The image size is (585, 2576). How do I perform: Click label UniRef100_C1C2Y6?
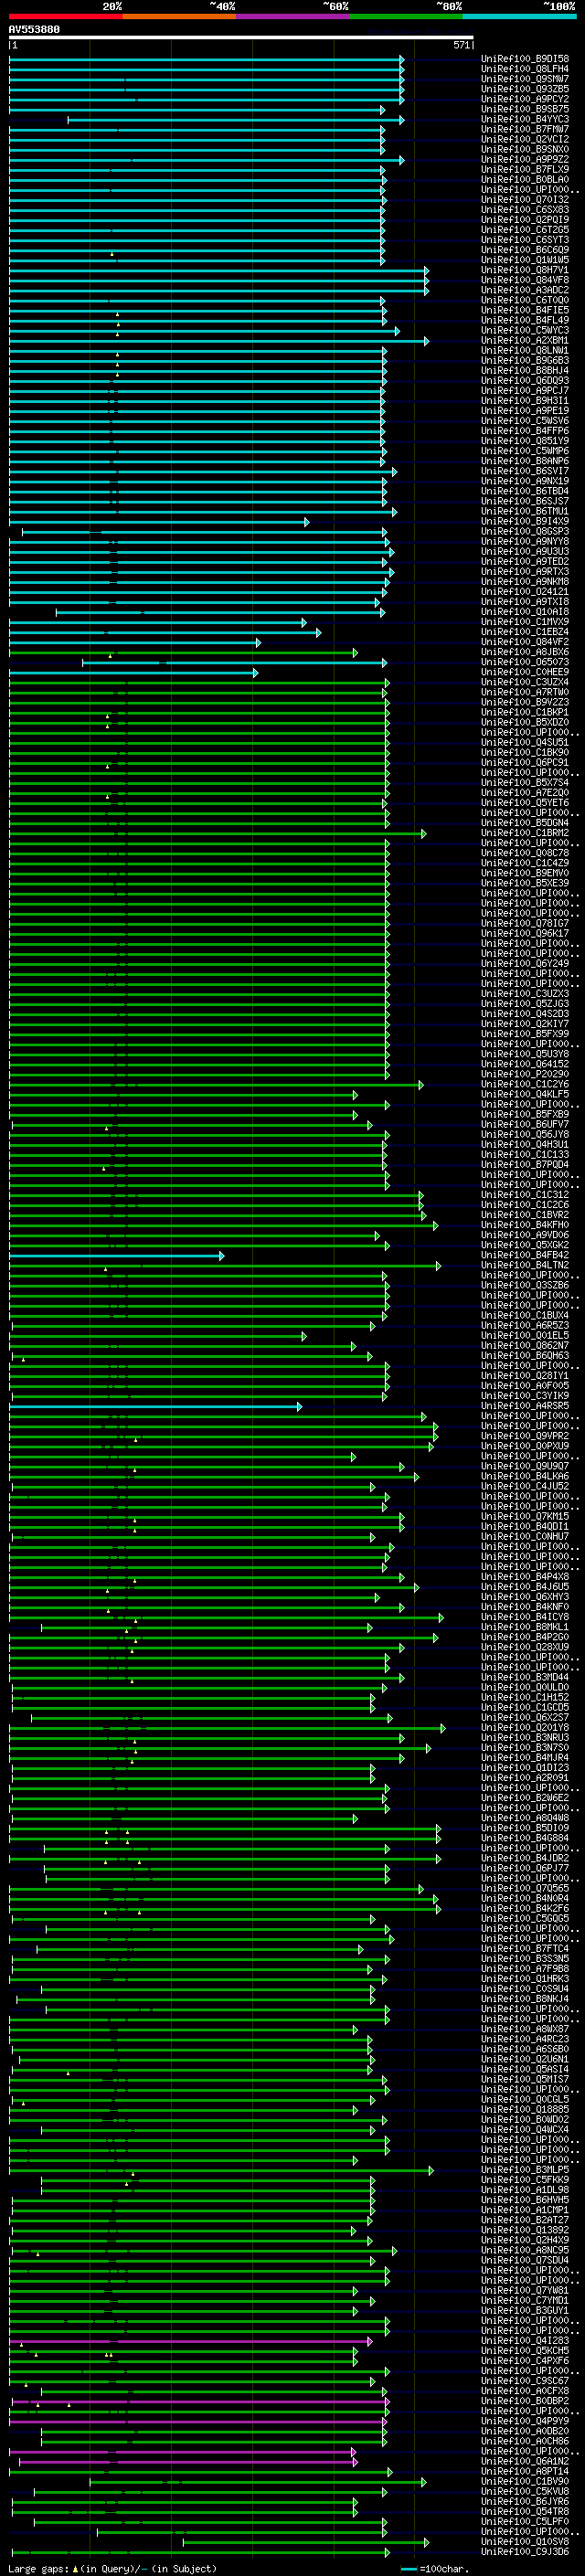click(525, 1084)
